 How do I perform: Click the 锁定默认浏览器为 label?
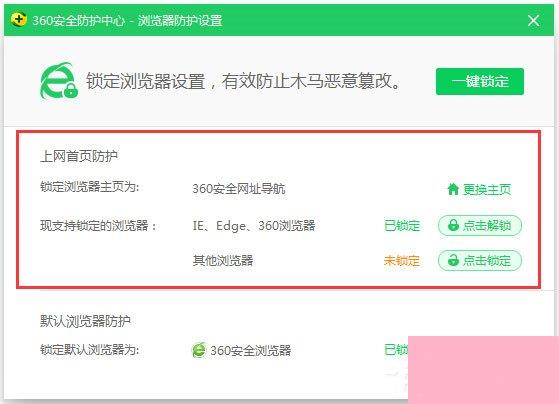tap(89, 349)
